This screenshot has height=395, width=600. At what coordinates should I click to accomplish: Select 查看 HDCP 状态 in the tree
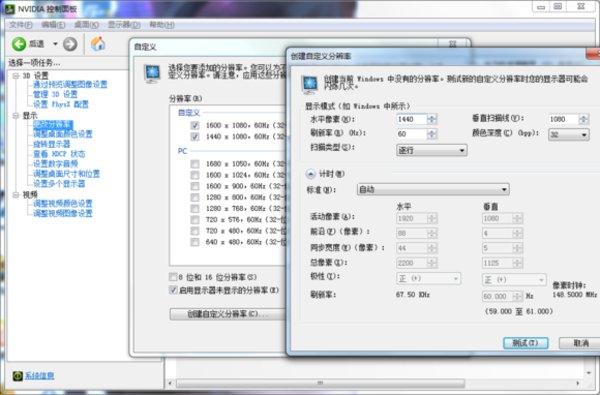59,154
